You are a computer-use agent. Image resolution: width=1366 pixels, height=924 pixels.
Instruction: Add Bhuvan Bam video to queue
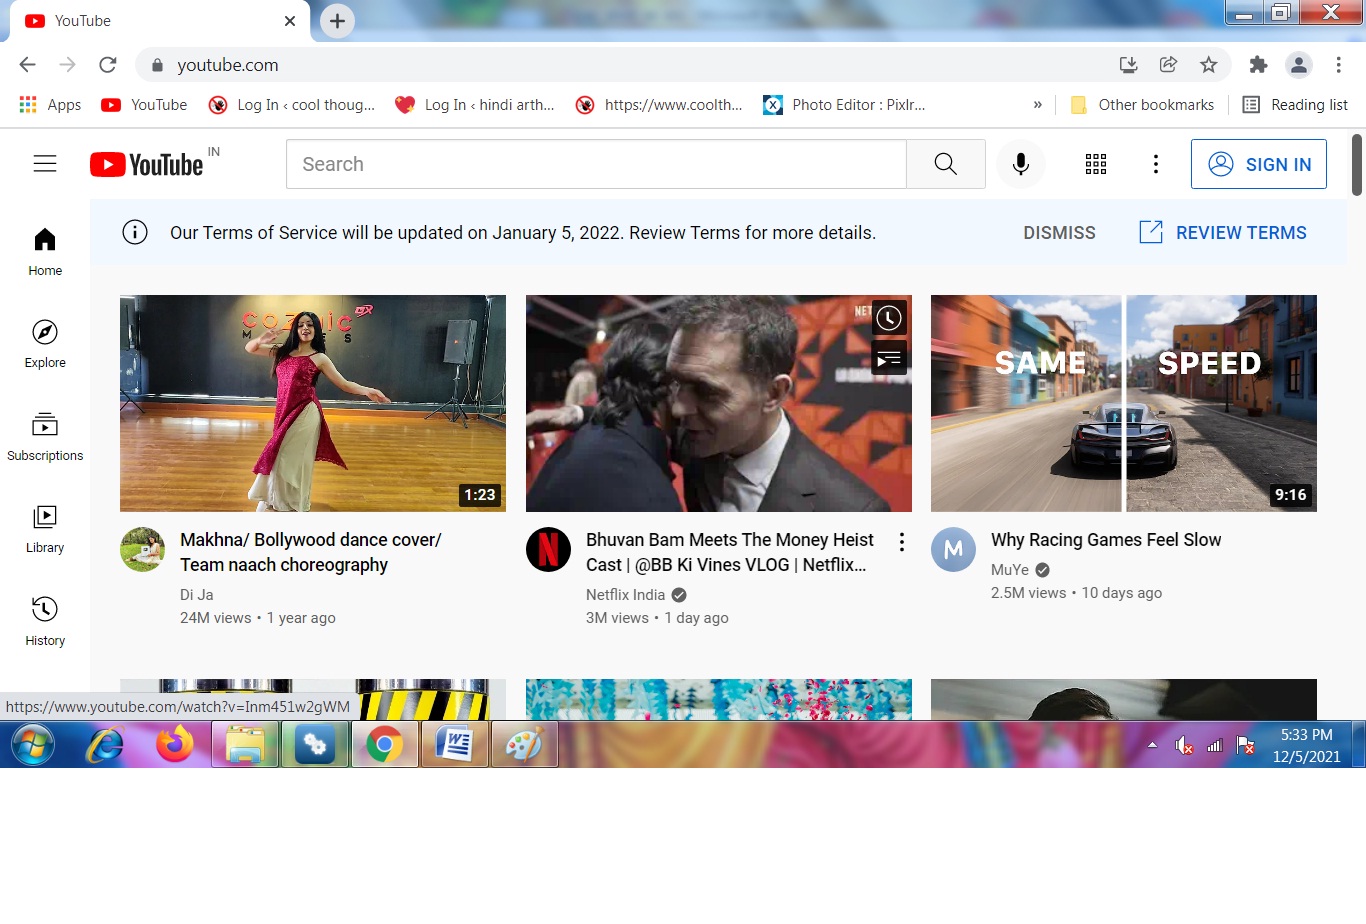889,357
